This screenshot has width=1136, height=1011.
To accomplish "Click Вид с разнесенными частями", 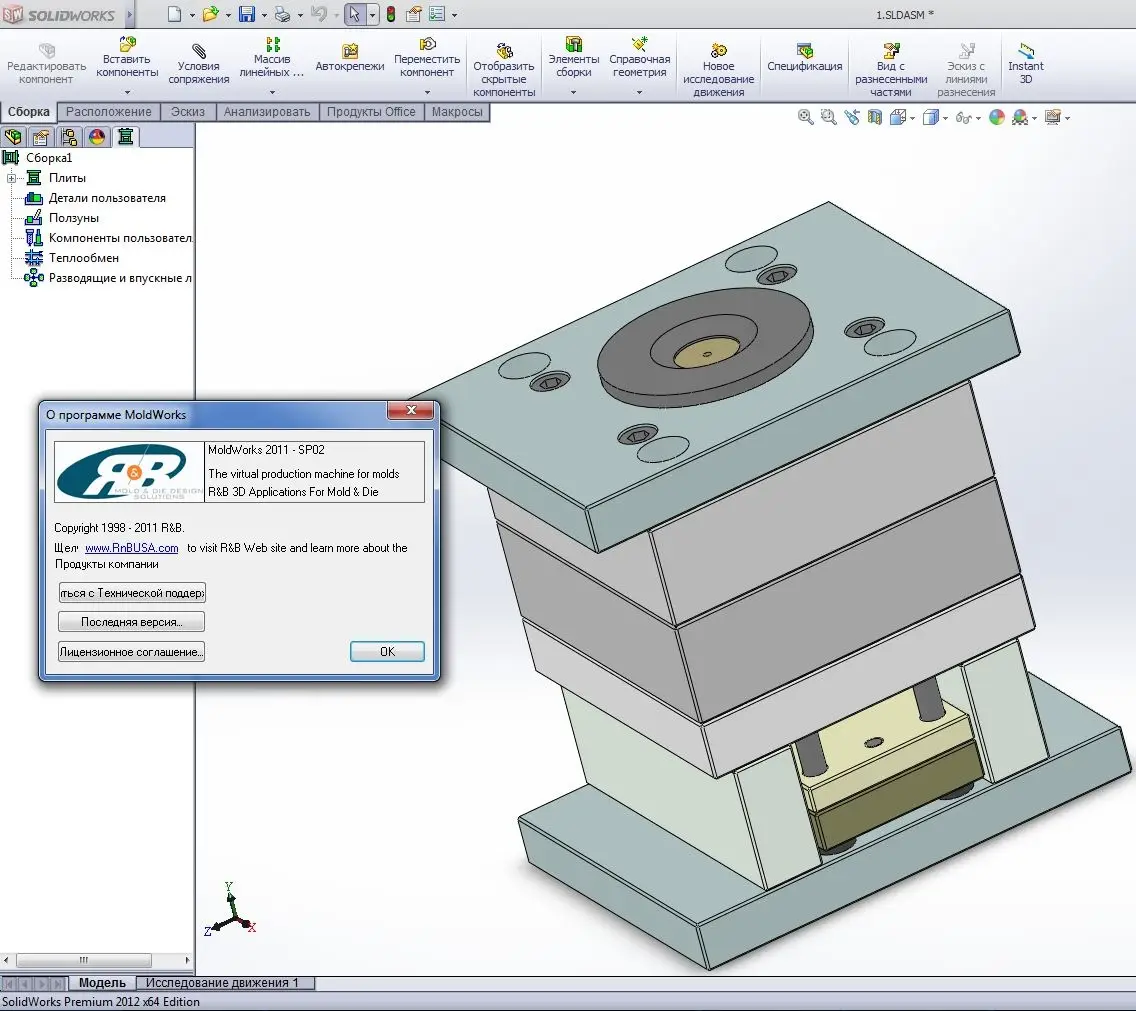I will (890, 70).
